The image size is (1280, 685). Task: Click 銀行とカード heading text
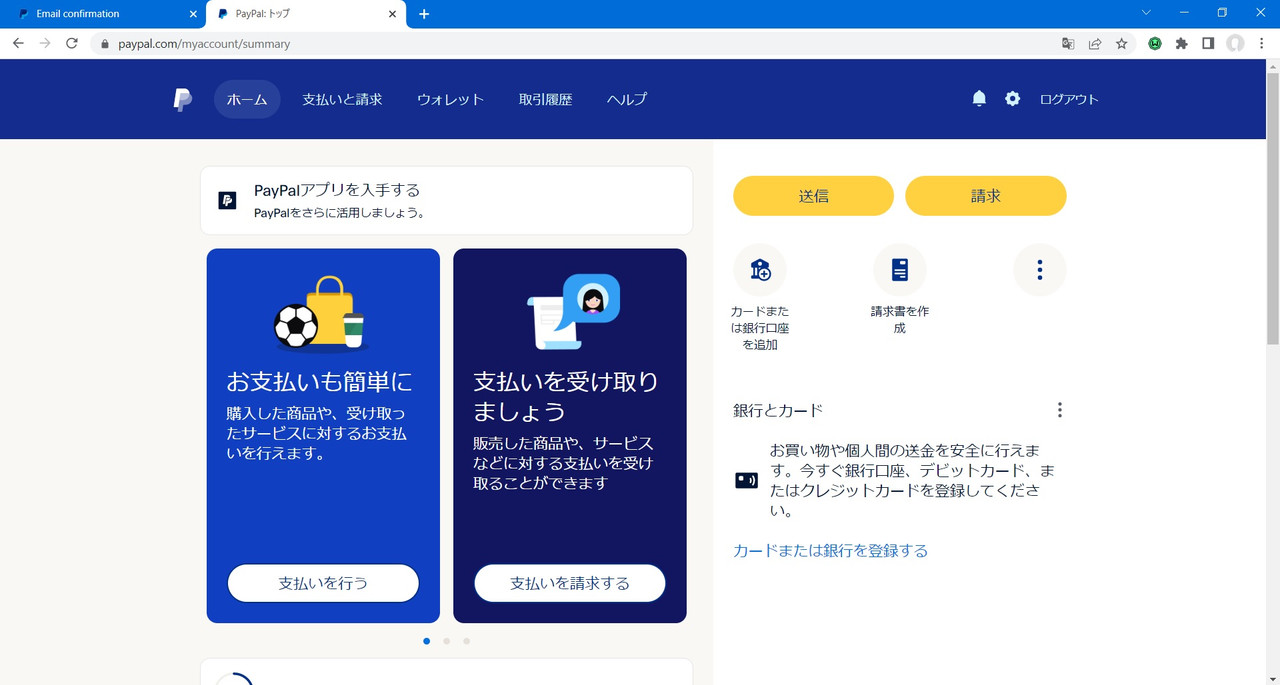[x=778, y=410]
